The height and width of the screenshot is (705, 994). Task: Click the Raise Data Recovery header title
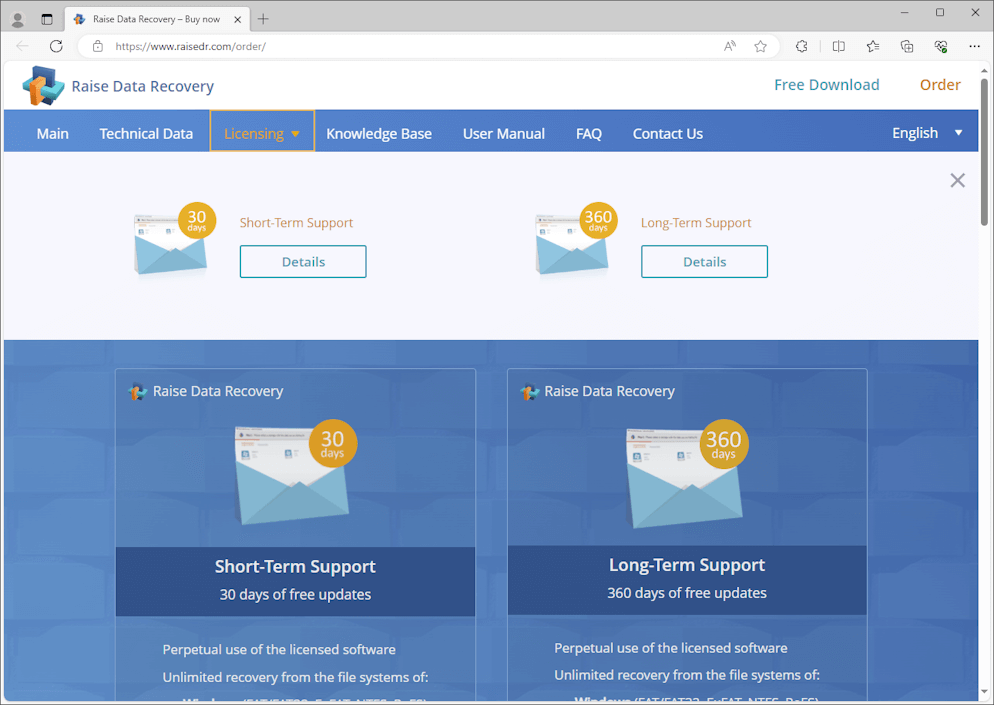(143, 86)
